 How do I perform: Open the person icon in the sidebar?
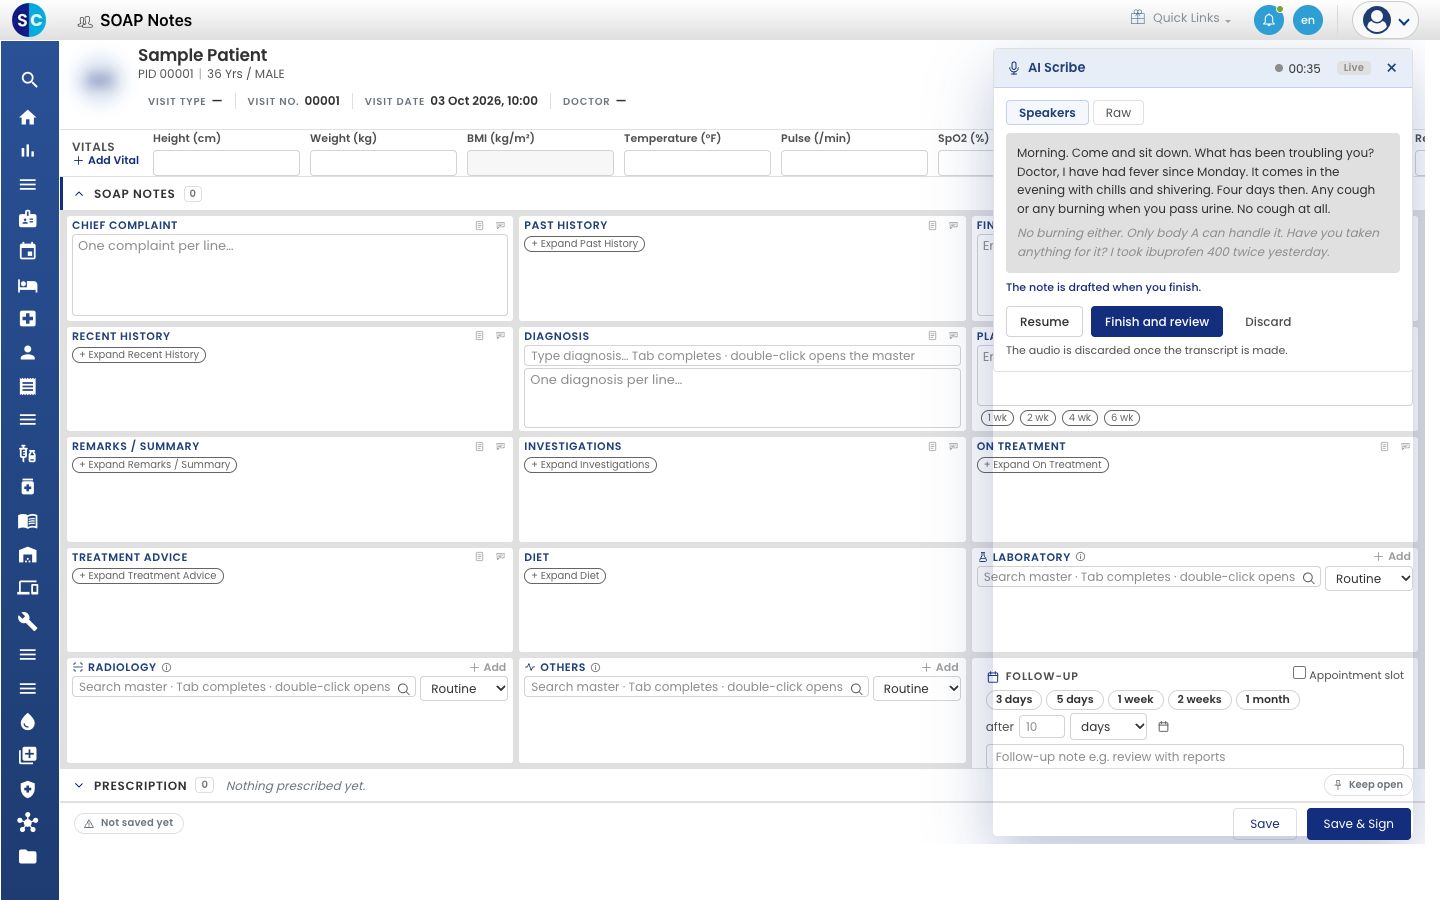click(28, 352)
